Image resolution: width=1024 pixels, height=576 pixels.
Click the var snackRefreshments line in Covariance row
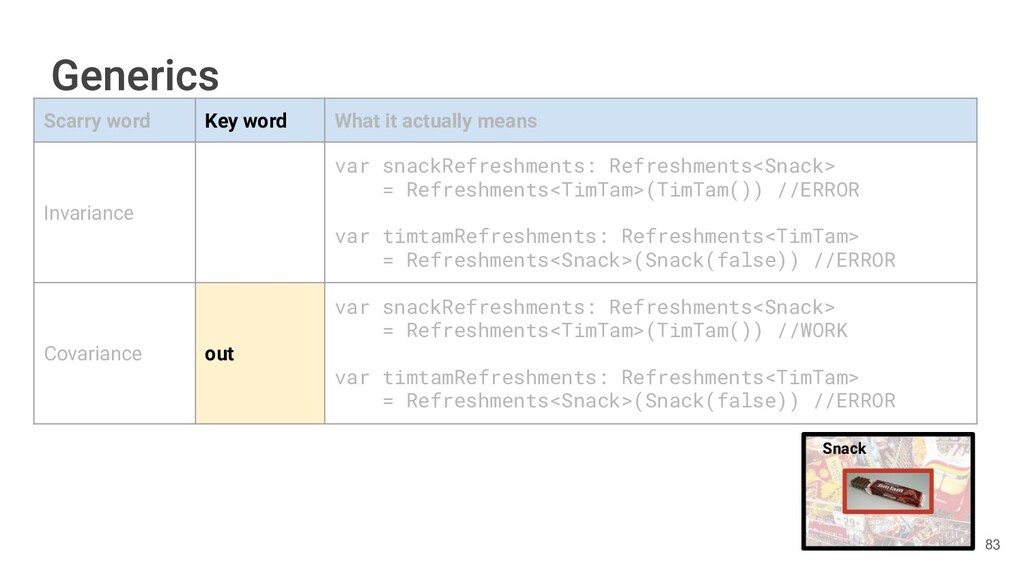point(584,307)
